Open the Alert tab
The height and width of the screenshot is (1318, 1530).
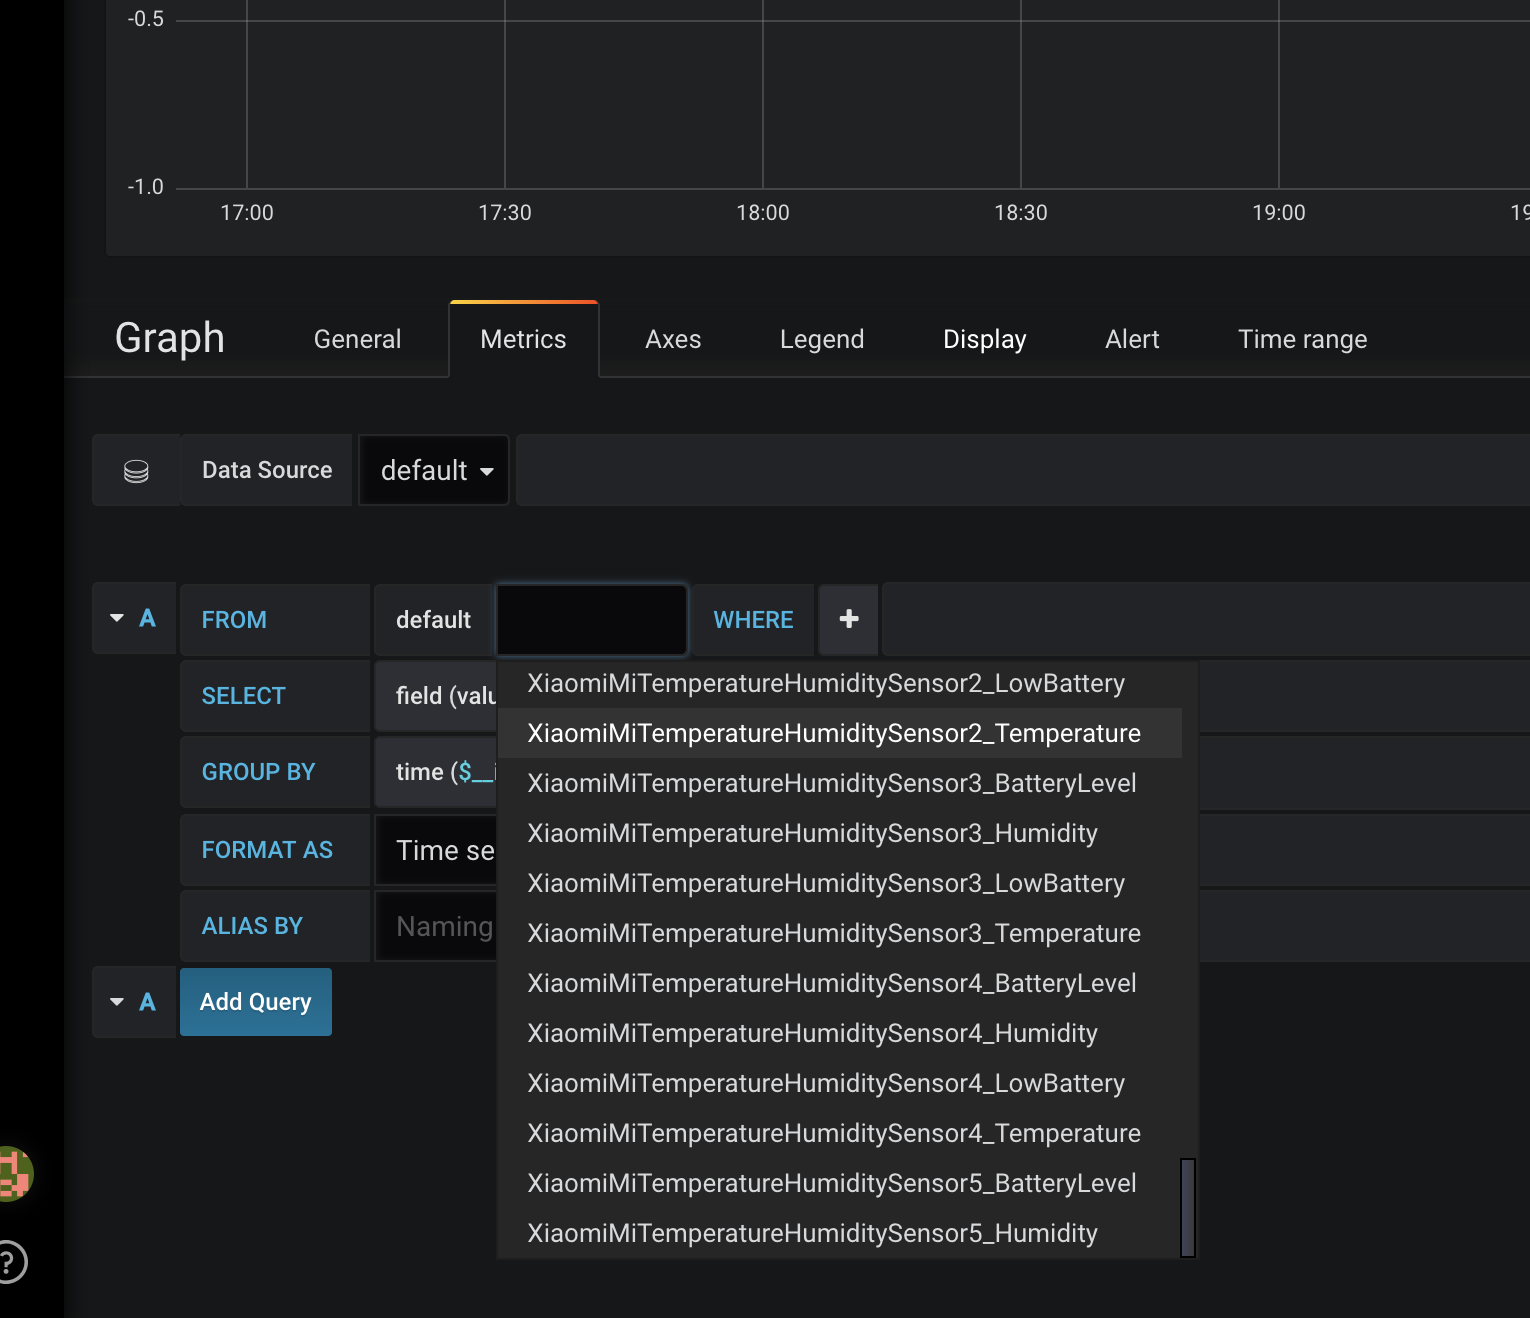1131,339
